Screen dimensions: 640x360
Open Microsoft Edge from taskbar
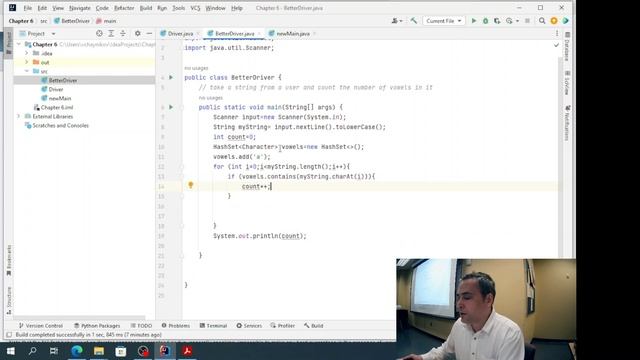click(x=77, y=351)
